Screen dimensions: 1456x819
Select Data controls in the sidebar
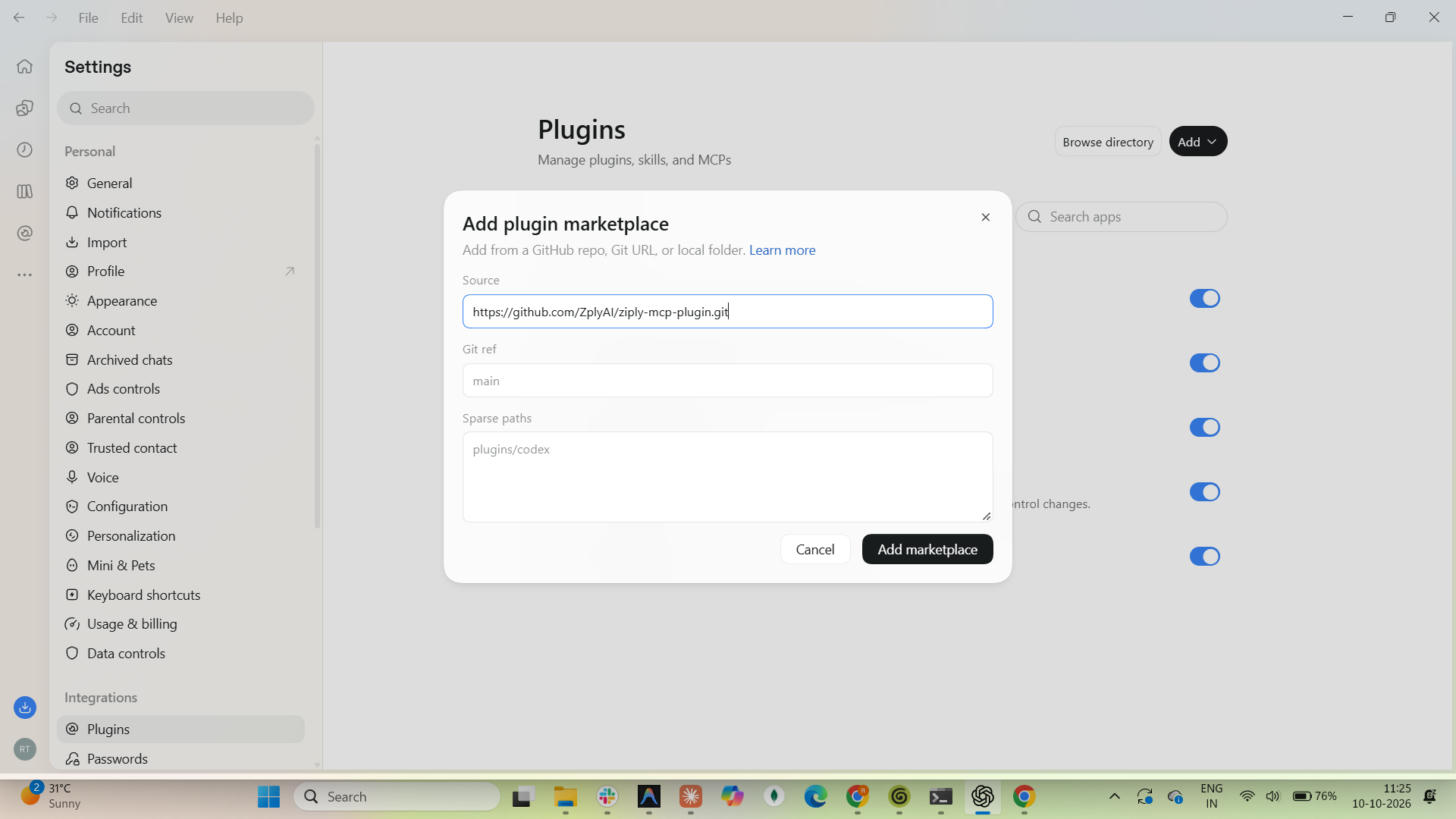[180, 654]
